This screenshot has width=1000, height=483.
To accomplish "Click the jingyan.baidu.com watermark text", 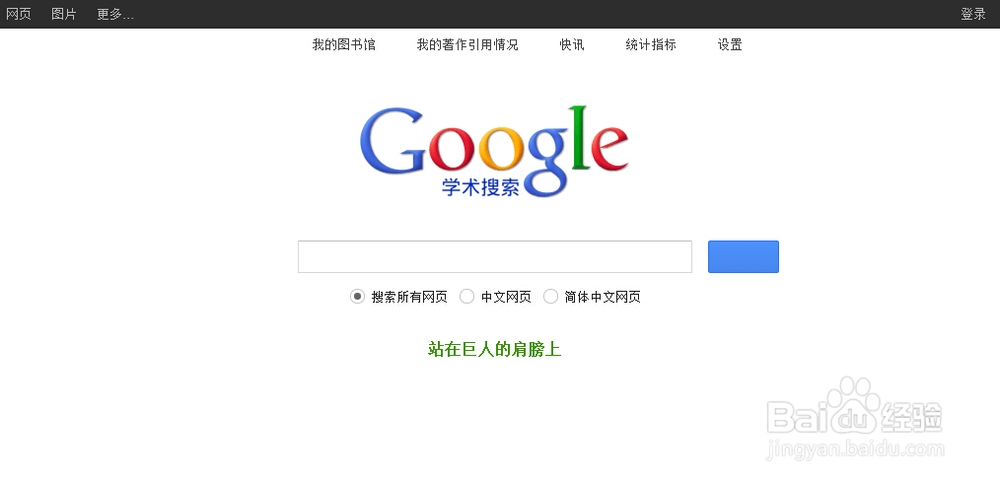I will tap(855, 449).
